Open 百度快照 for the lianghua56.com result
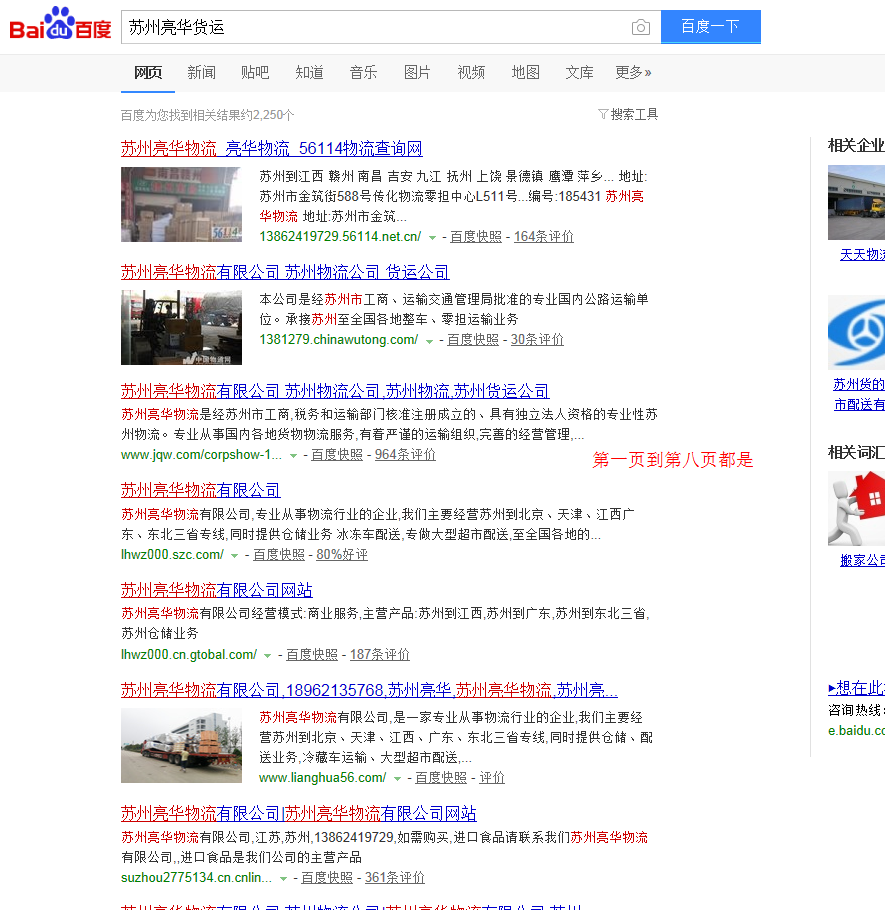 [x=441, y=777]
